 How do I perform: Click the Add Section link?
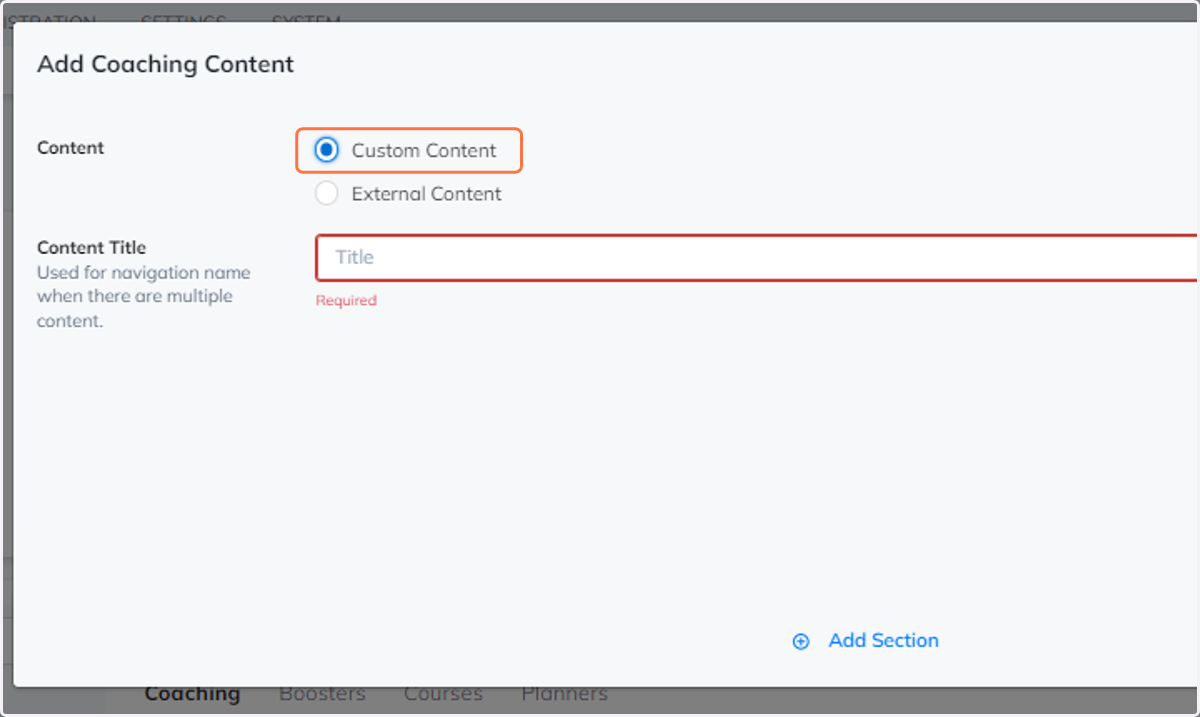tap(884, 641)
